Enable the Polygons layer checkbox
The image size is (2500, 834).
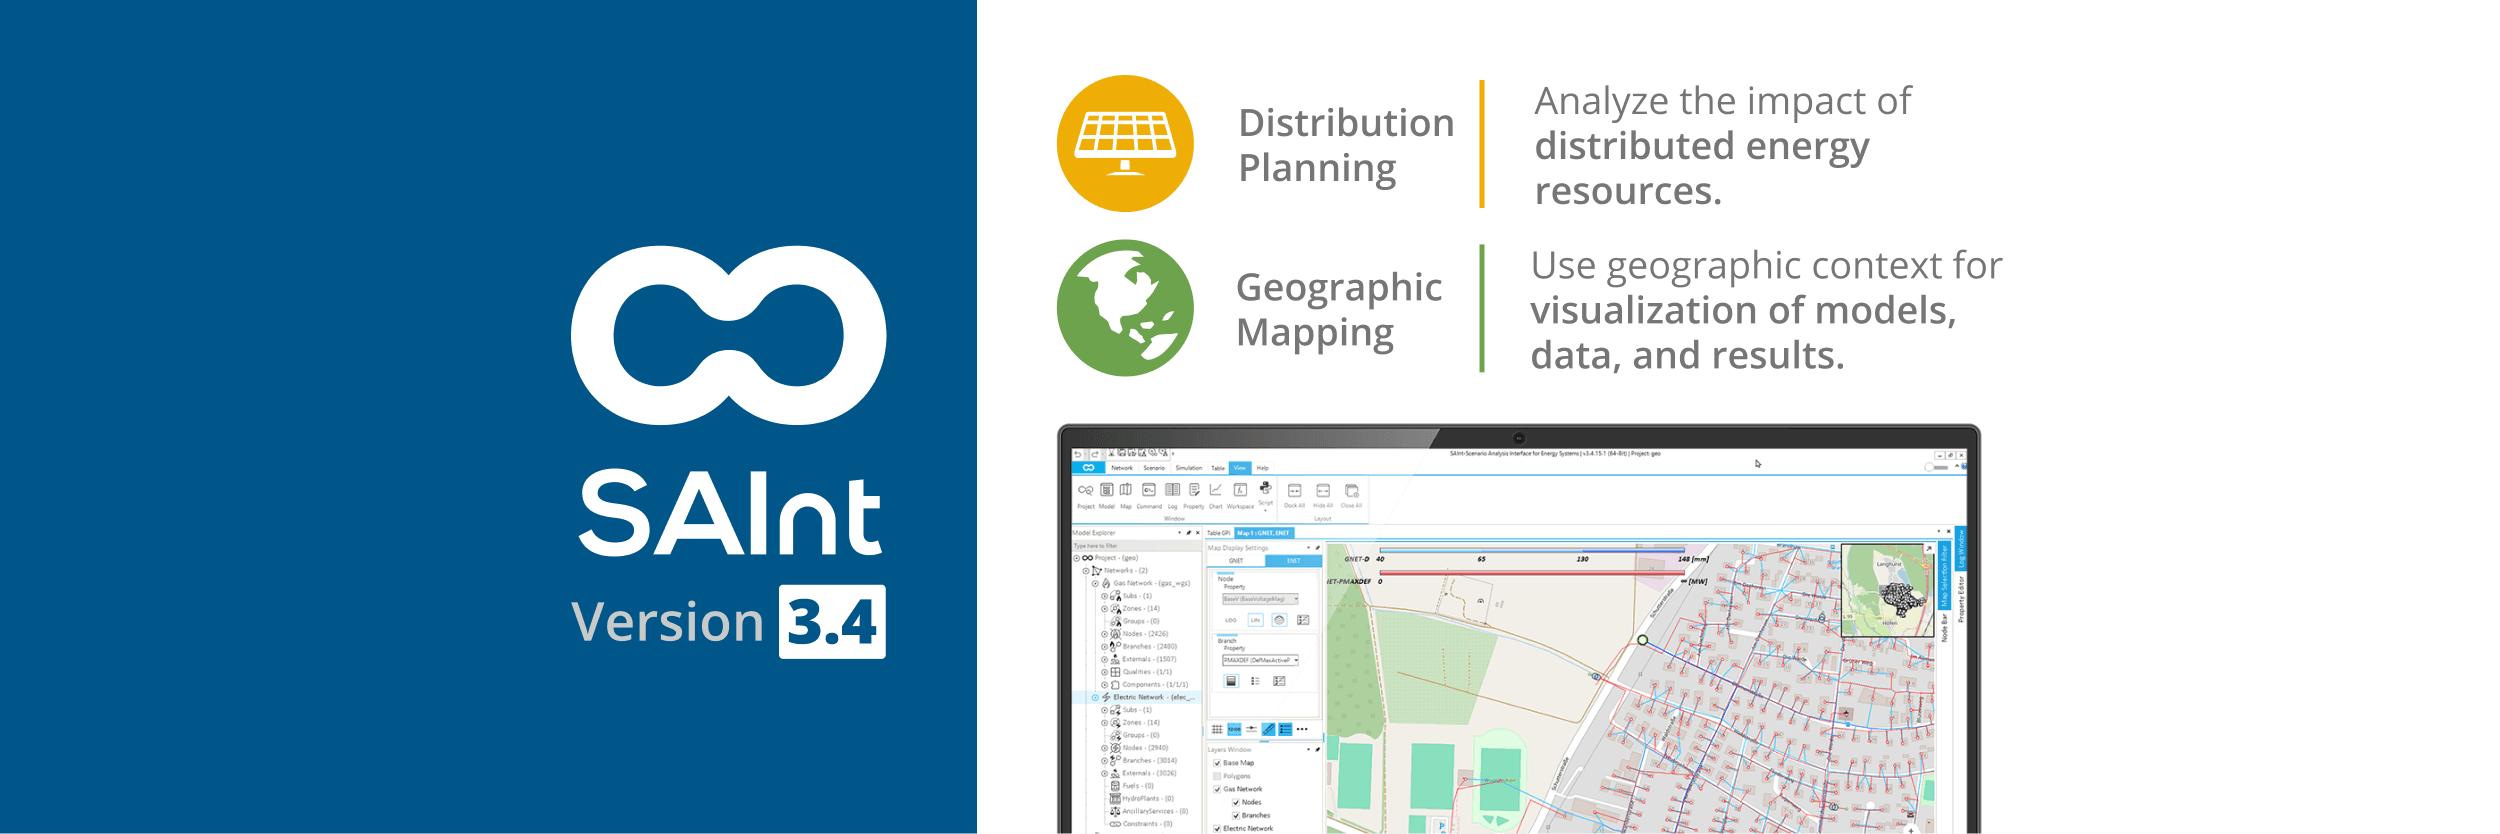click(x=1217, y=776)
